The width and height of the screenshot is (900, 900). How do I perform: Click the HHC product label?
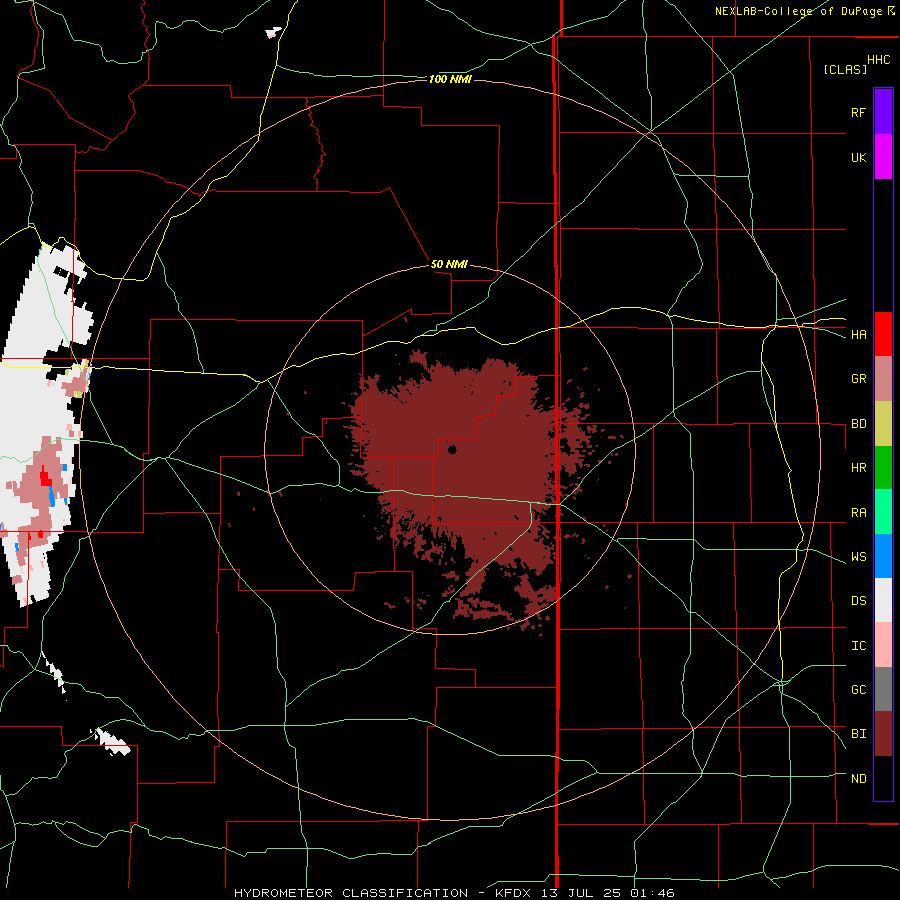click(879, 60)
